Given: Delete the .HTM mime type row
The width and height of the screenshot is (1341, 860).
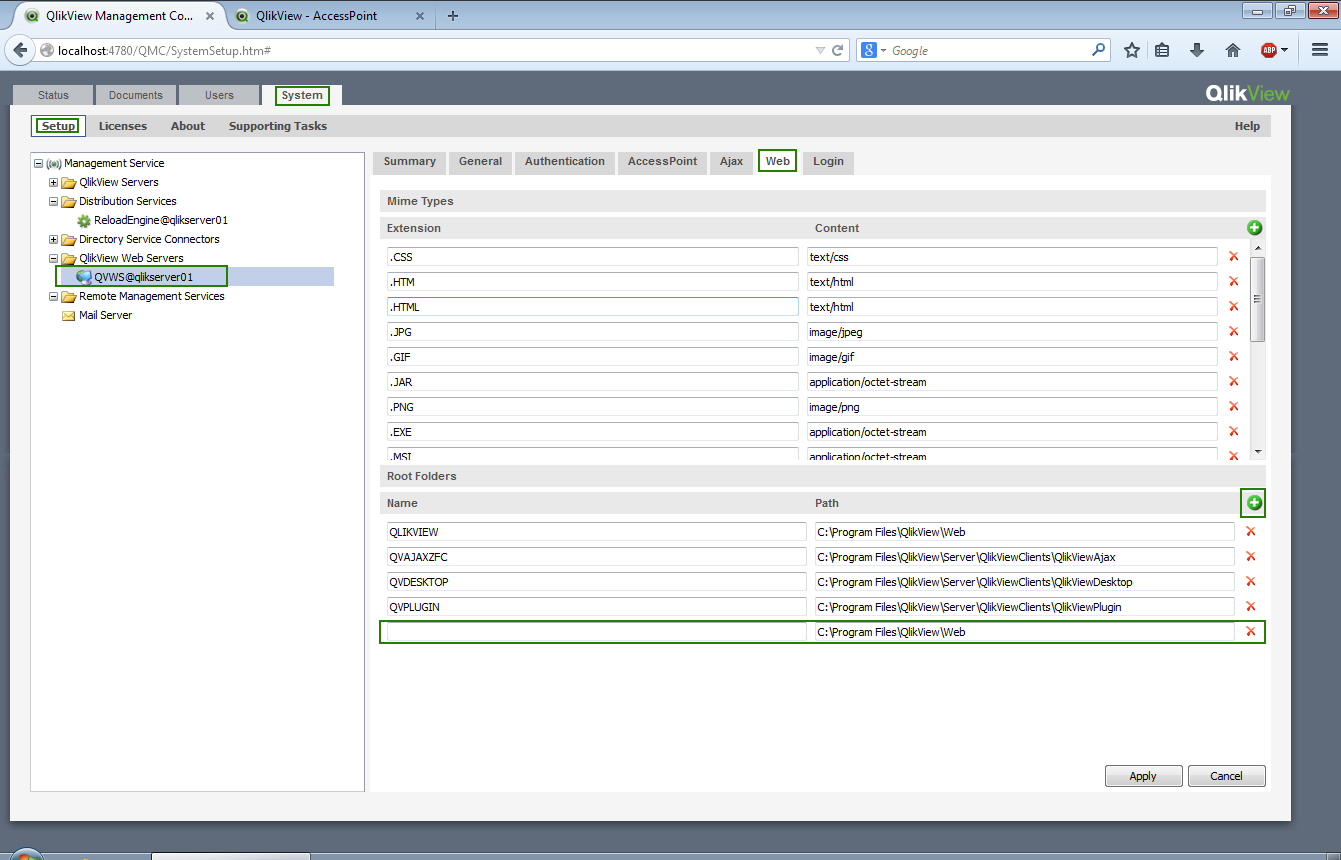Looking at the screenshot, I should click(x=1233, y=282).
